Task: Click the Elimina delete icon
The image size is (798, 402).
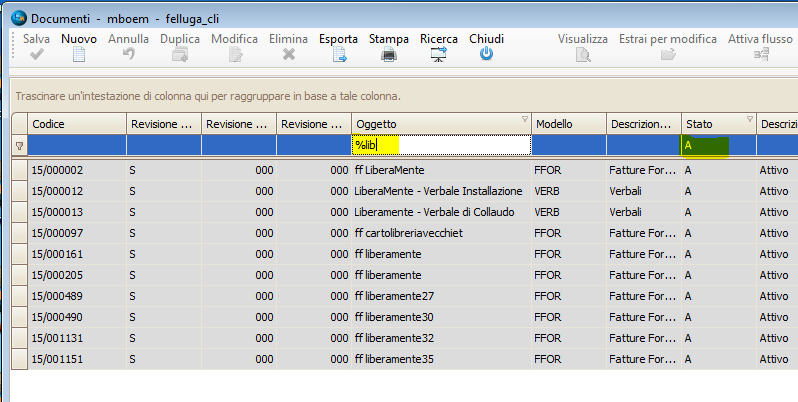Action: 289,55
